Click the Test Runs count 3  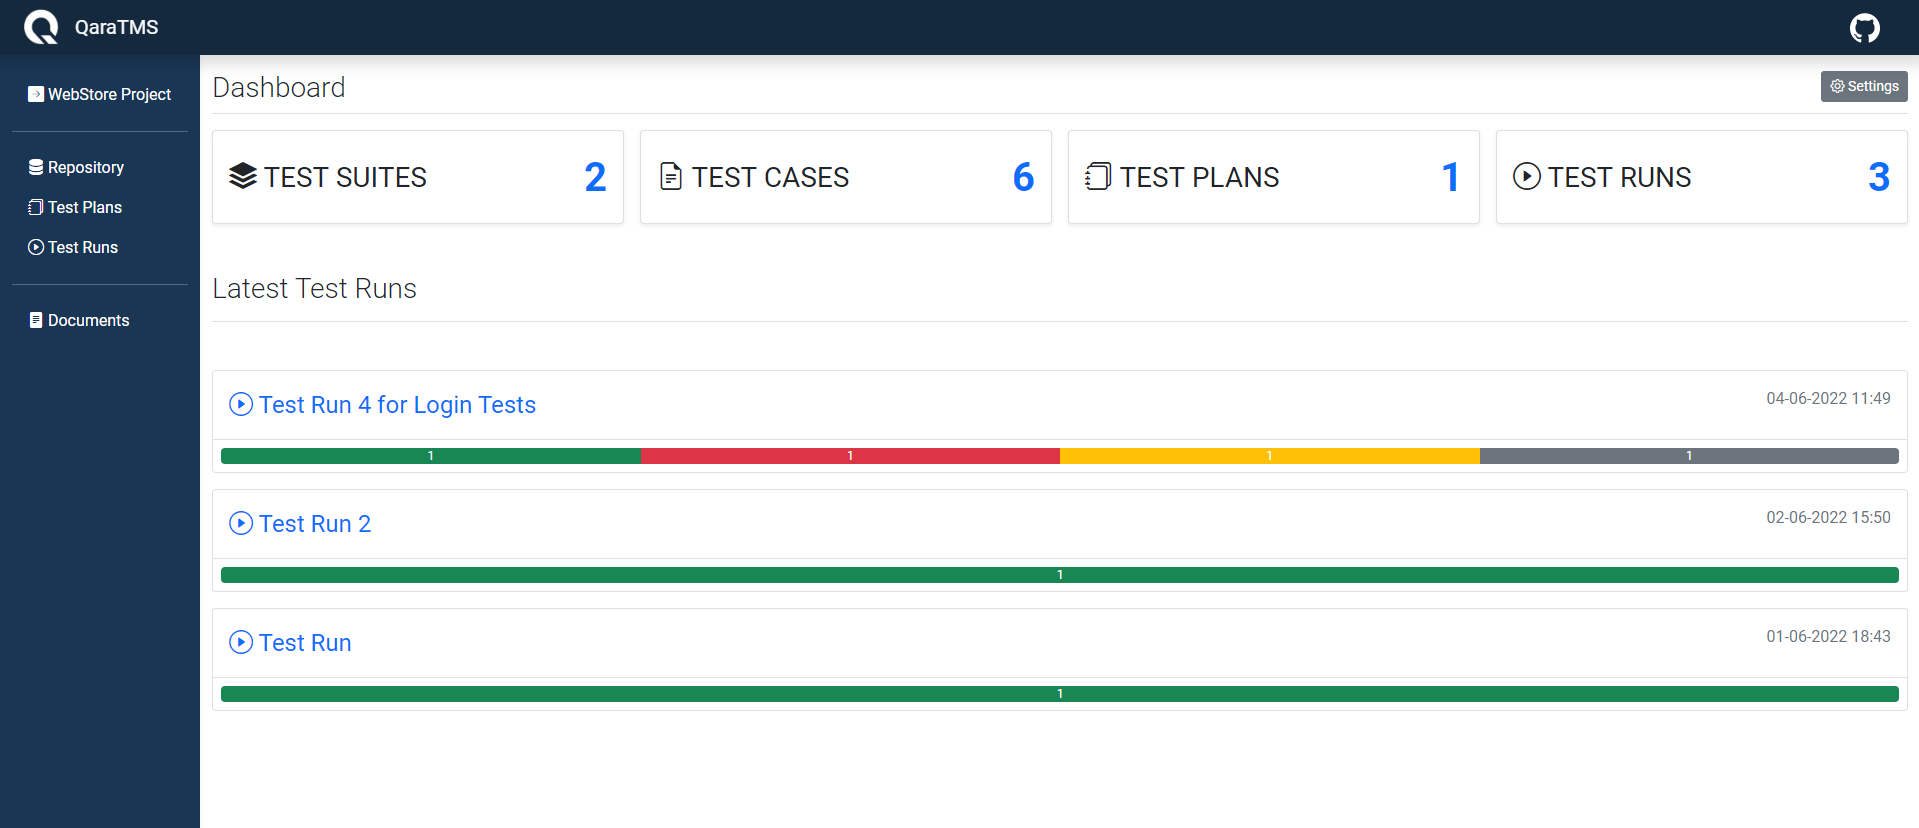1879,177
